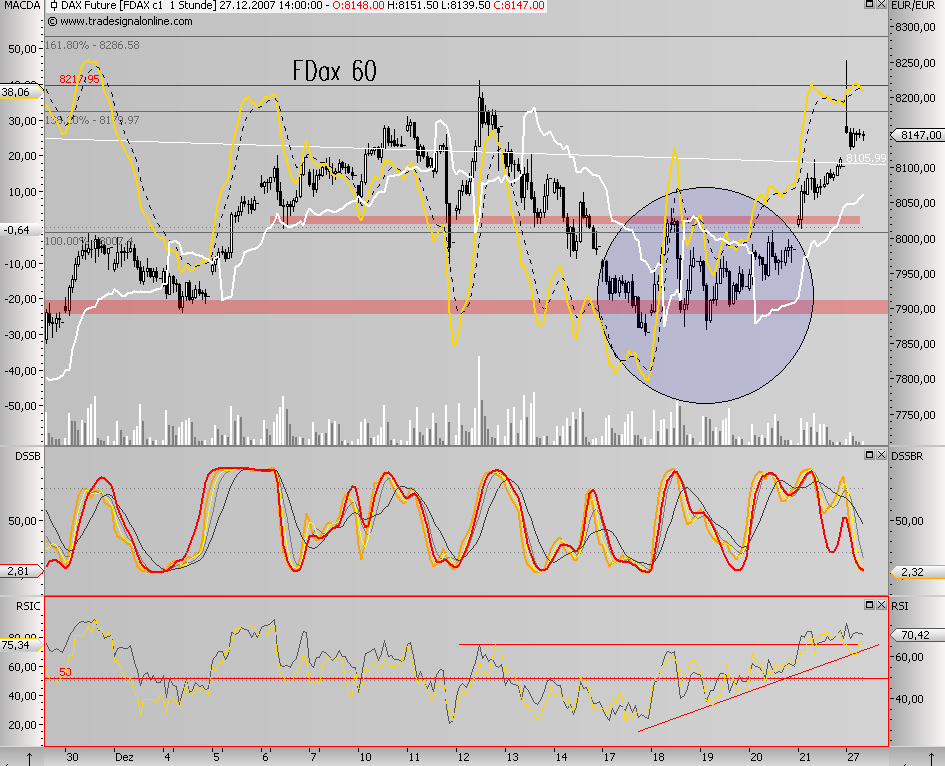The width and height of the screenshot is (945, 766).
Task: Click the up arrow at bottom right corner
Action: (932, 758)
